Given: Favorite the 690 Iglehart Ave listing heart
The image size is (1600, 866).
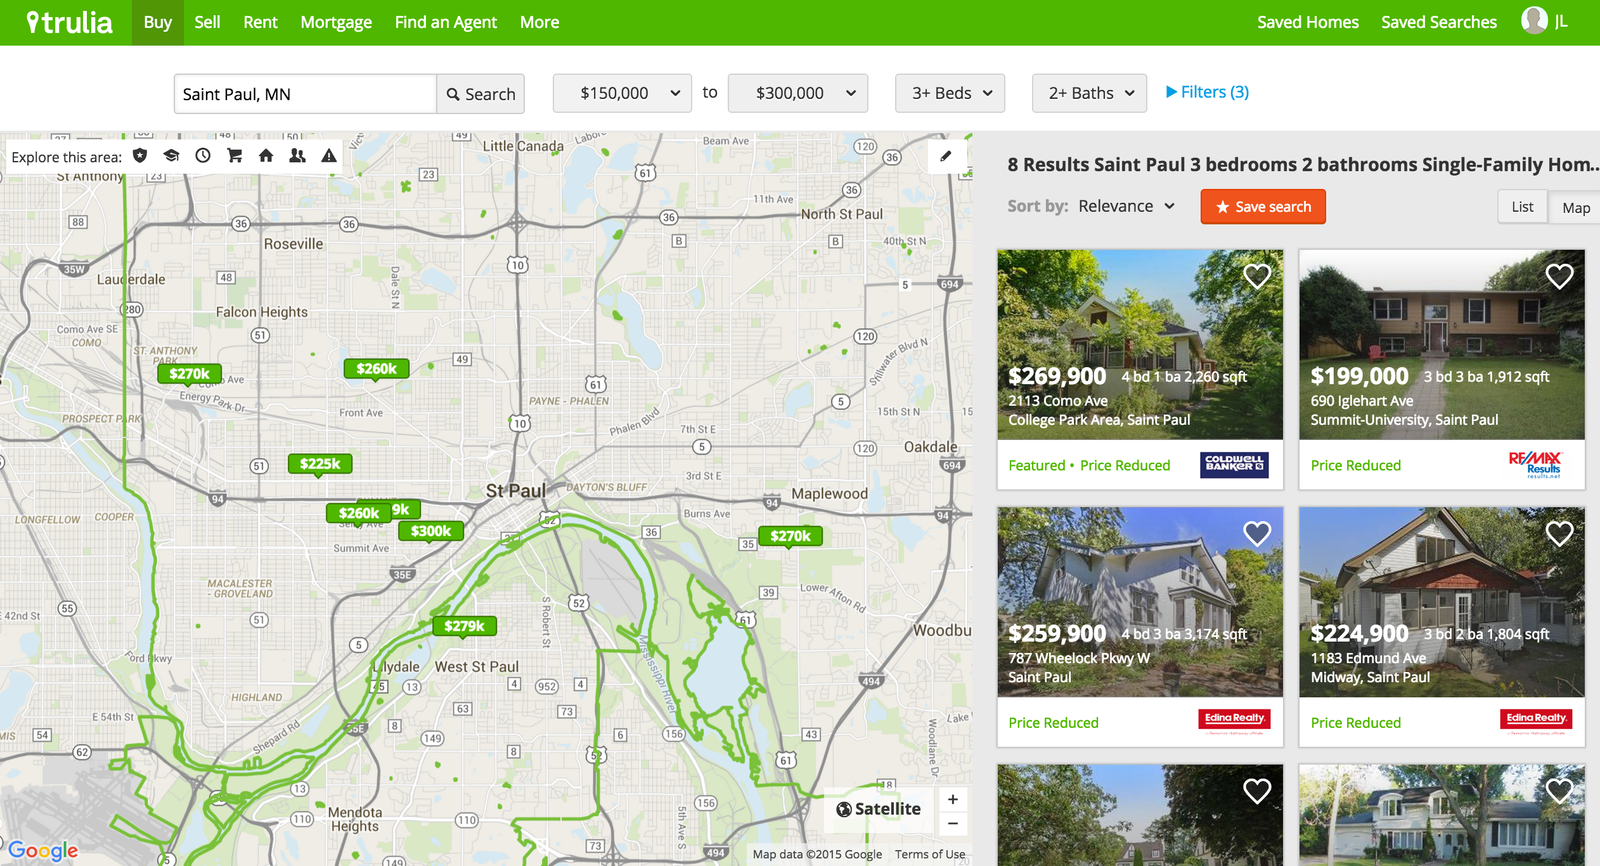Looking at the screenshot, I should (x=1559, y=277).
